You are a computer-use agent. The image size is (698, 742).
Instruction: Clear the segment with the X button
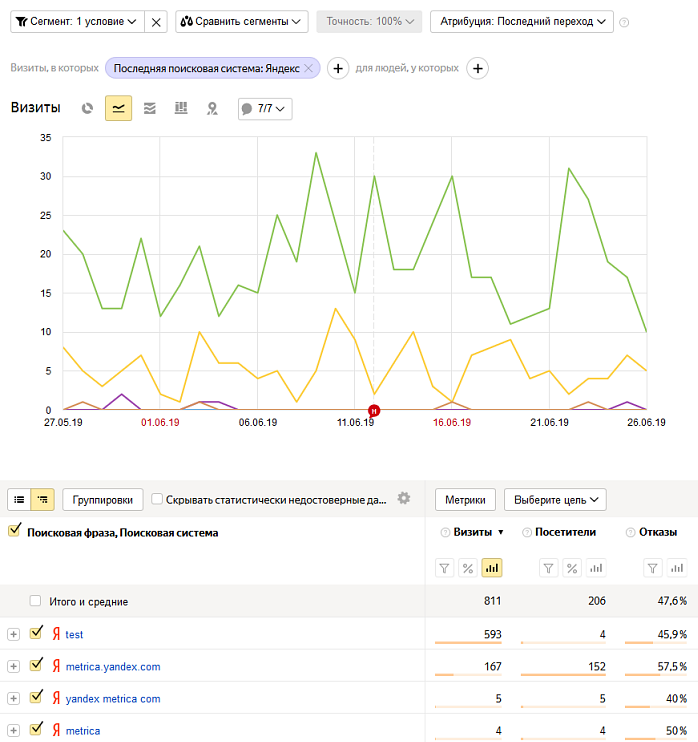pos(156,22)
